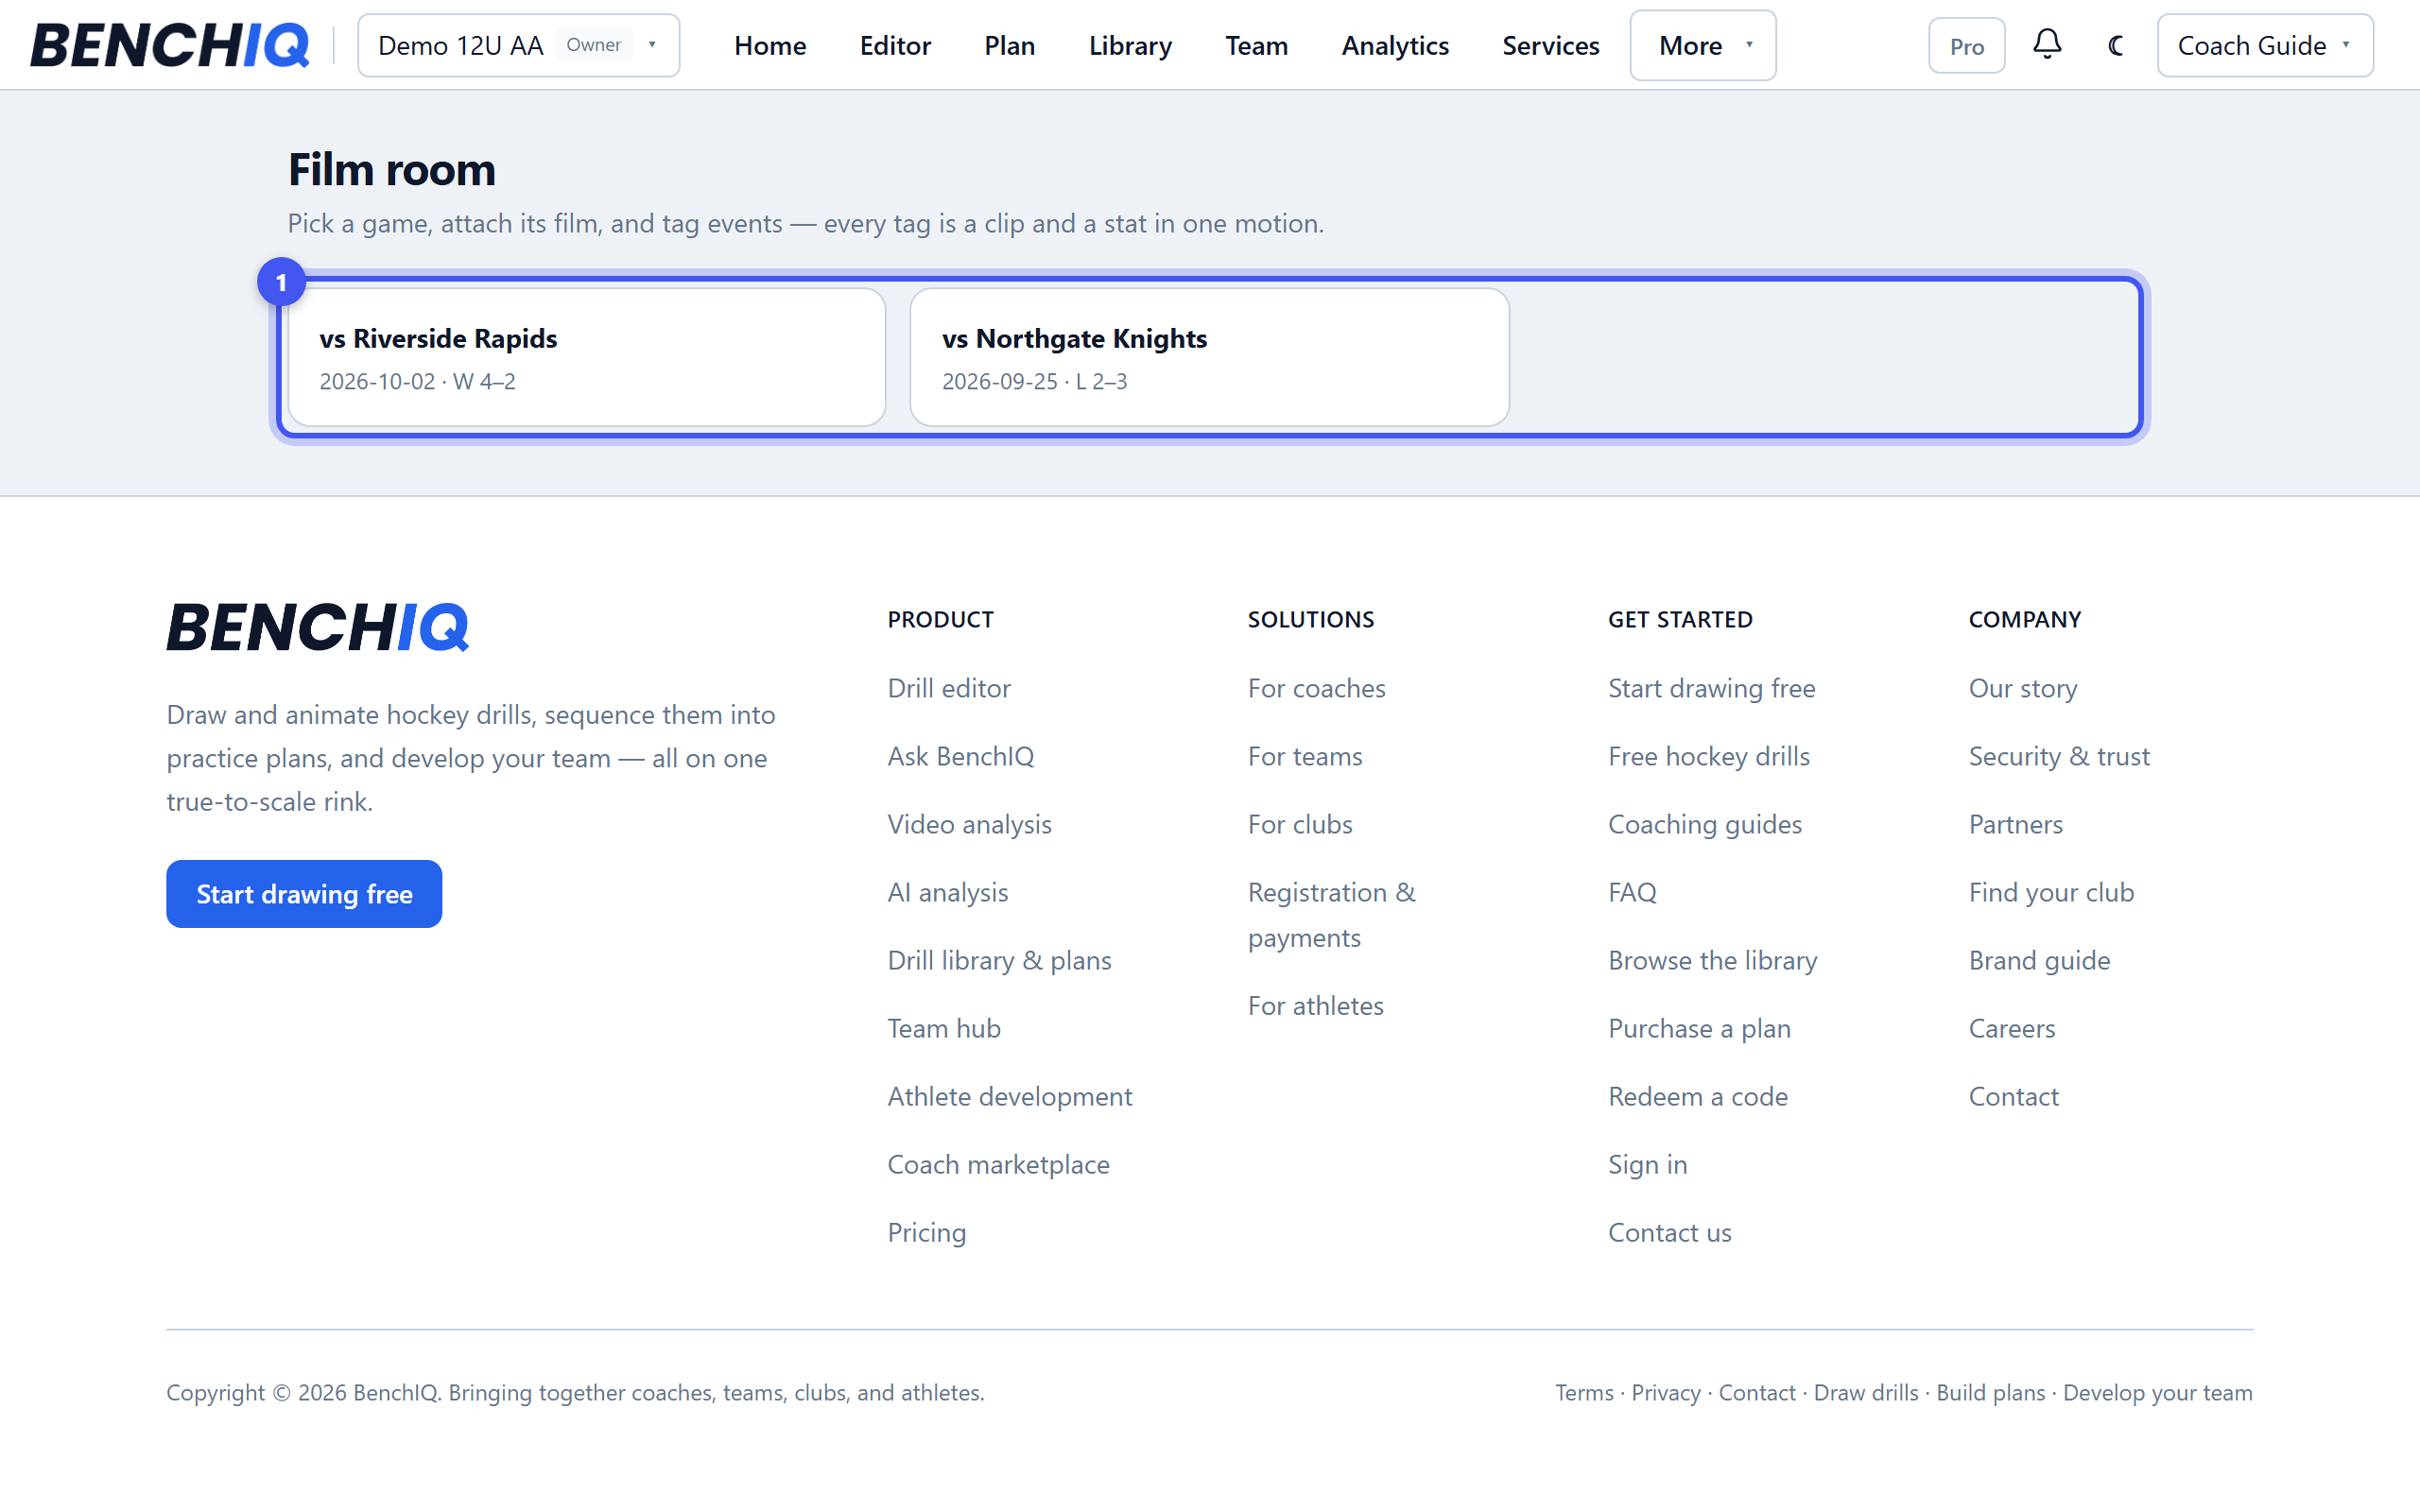
Task: Follow the Ask BenchIQ link
Action: [x=960, y=756]
